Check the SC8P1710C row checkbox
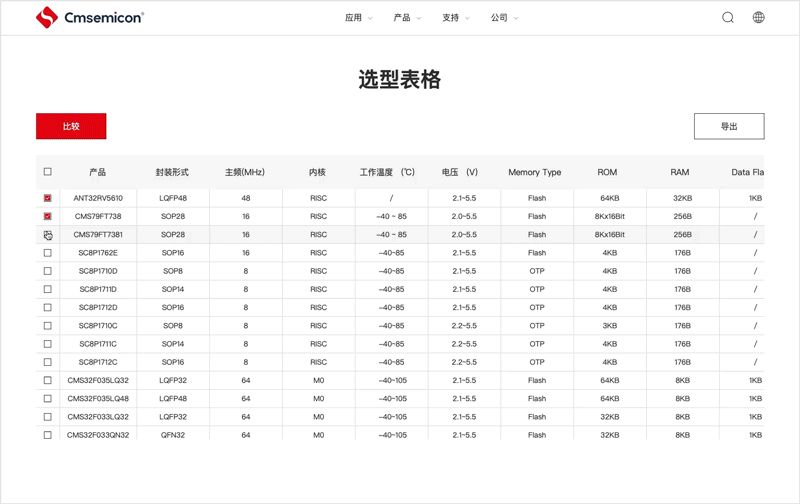800x504 pixels. tap(47, 325)
